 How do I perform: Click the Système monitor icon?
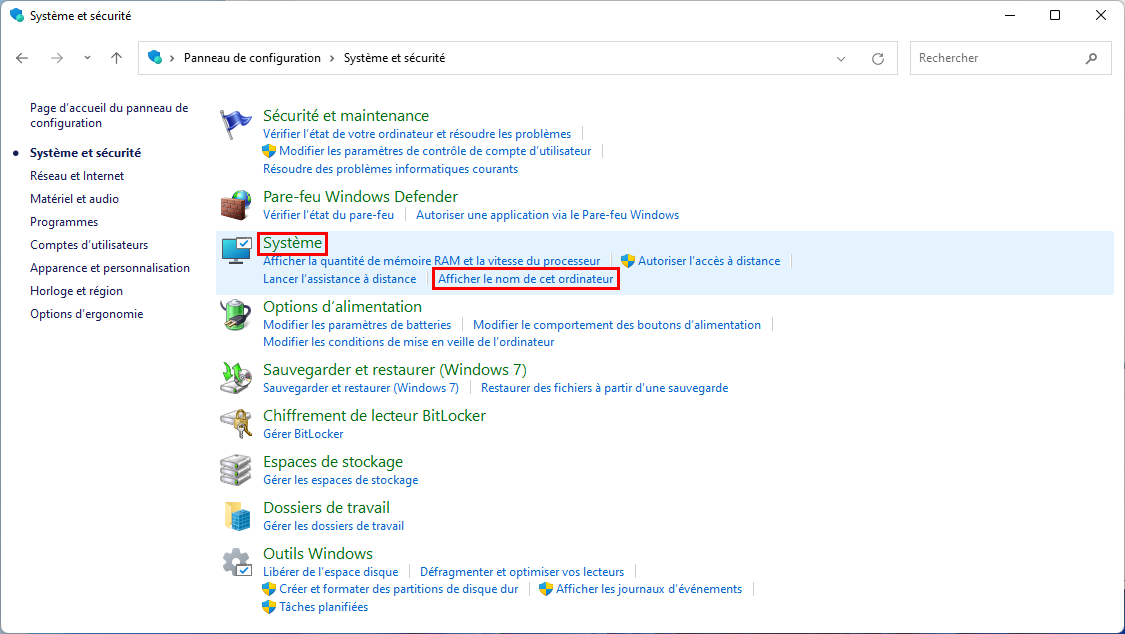click(x=235, y=251)
